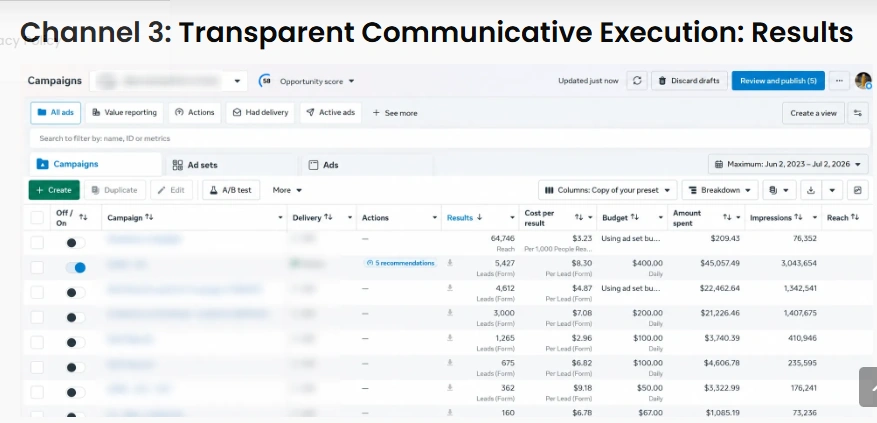Click the Duplicate button

click(x=115, y=190)
